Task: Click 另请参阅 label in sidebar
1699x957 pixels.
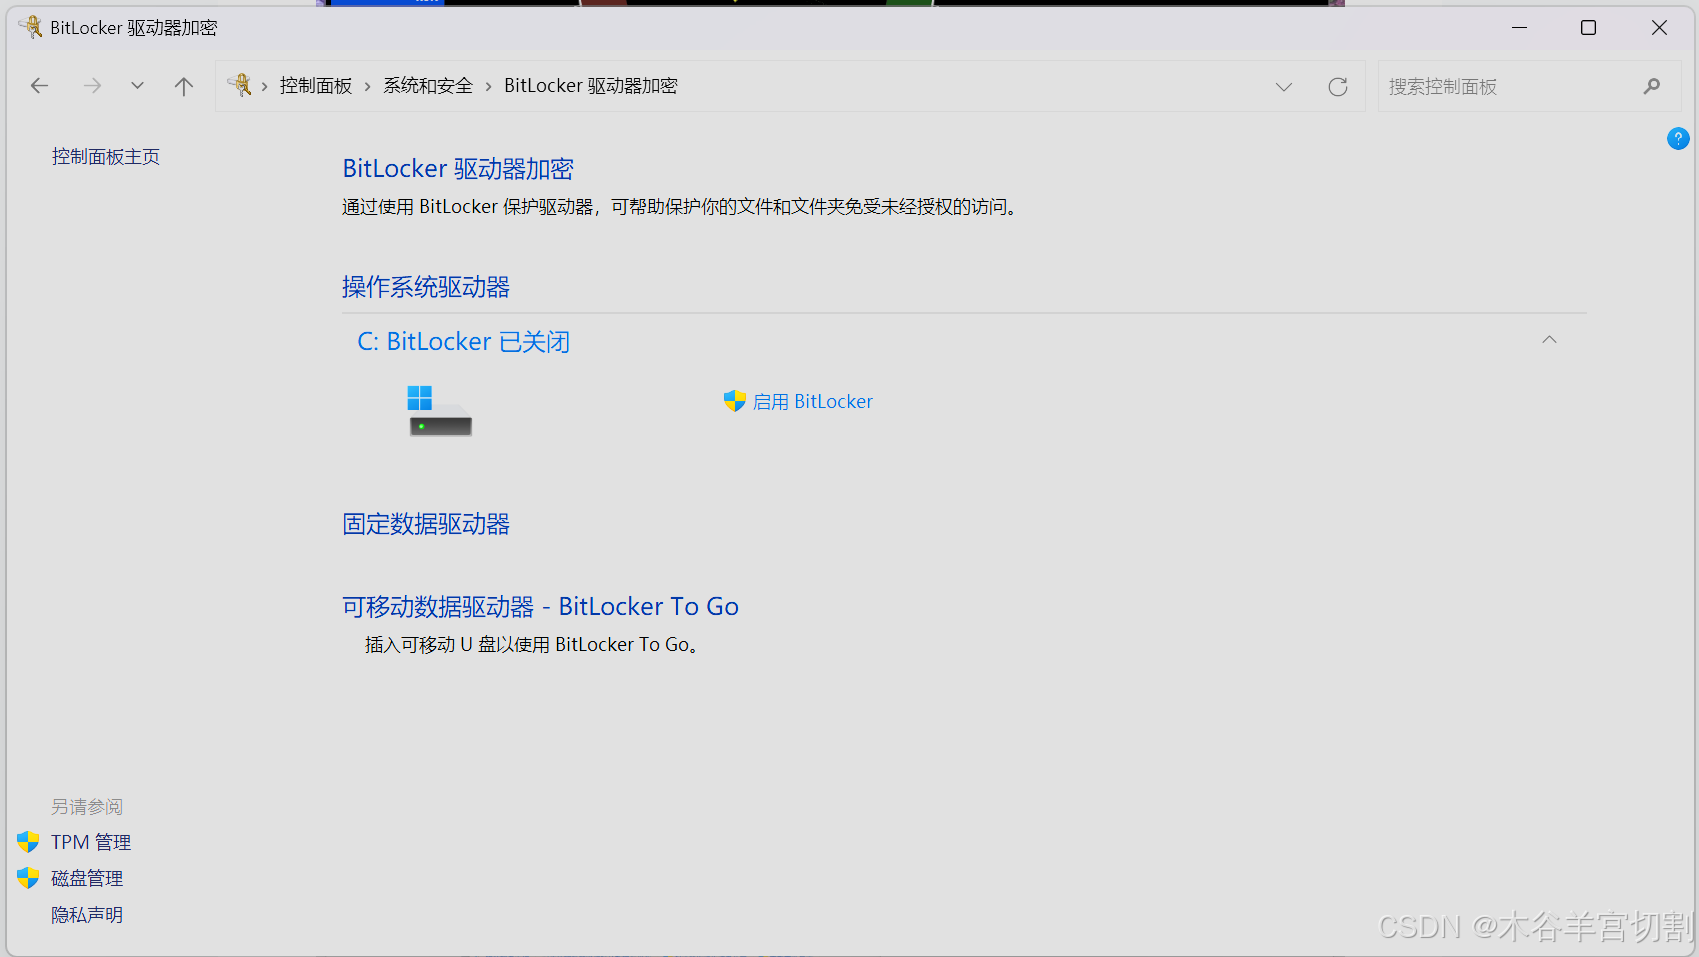Action: pyautogui.click(x=87, y=807)
